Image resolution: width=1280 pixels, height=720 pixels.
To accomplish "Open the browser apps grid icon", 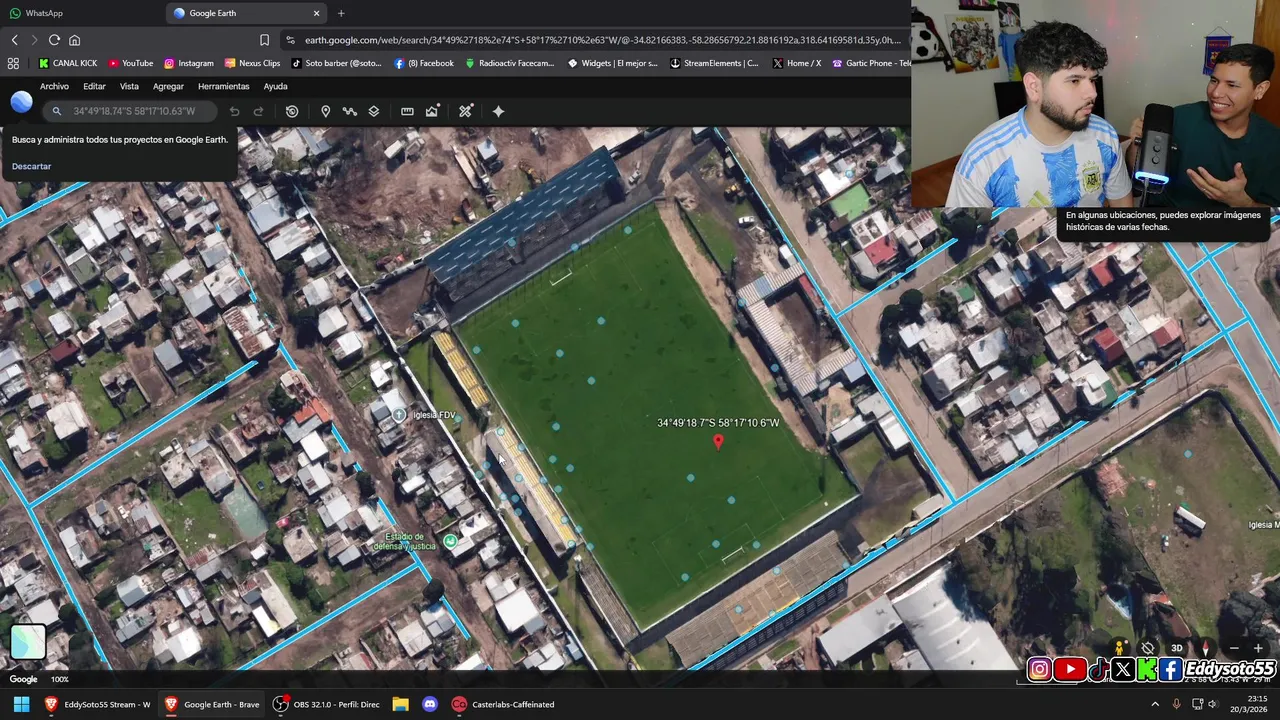I will pyautogui.click(x=13, y=63).
